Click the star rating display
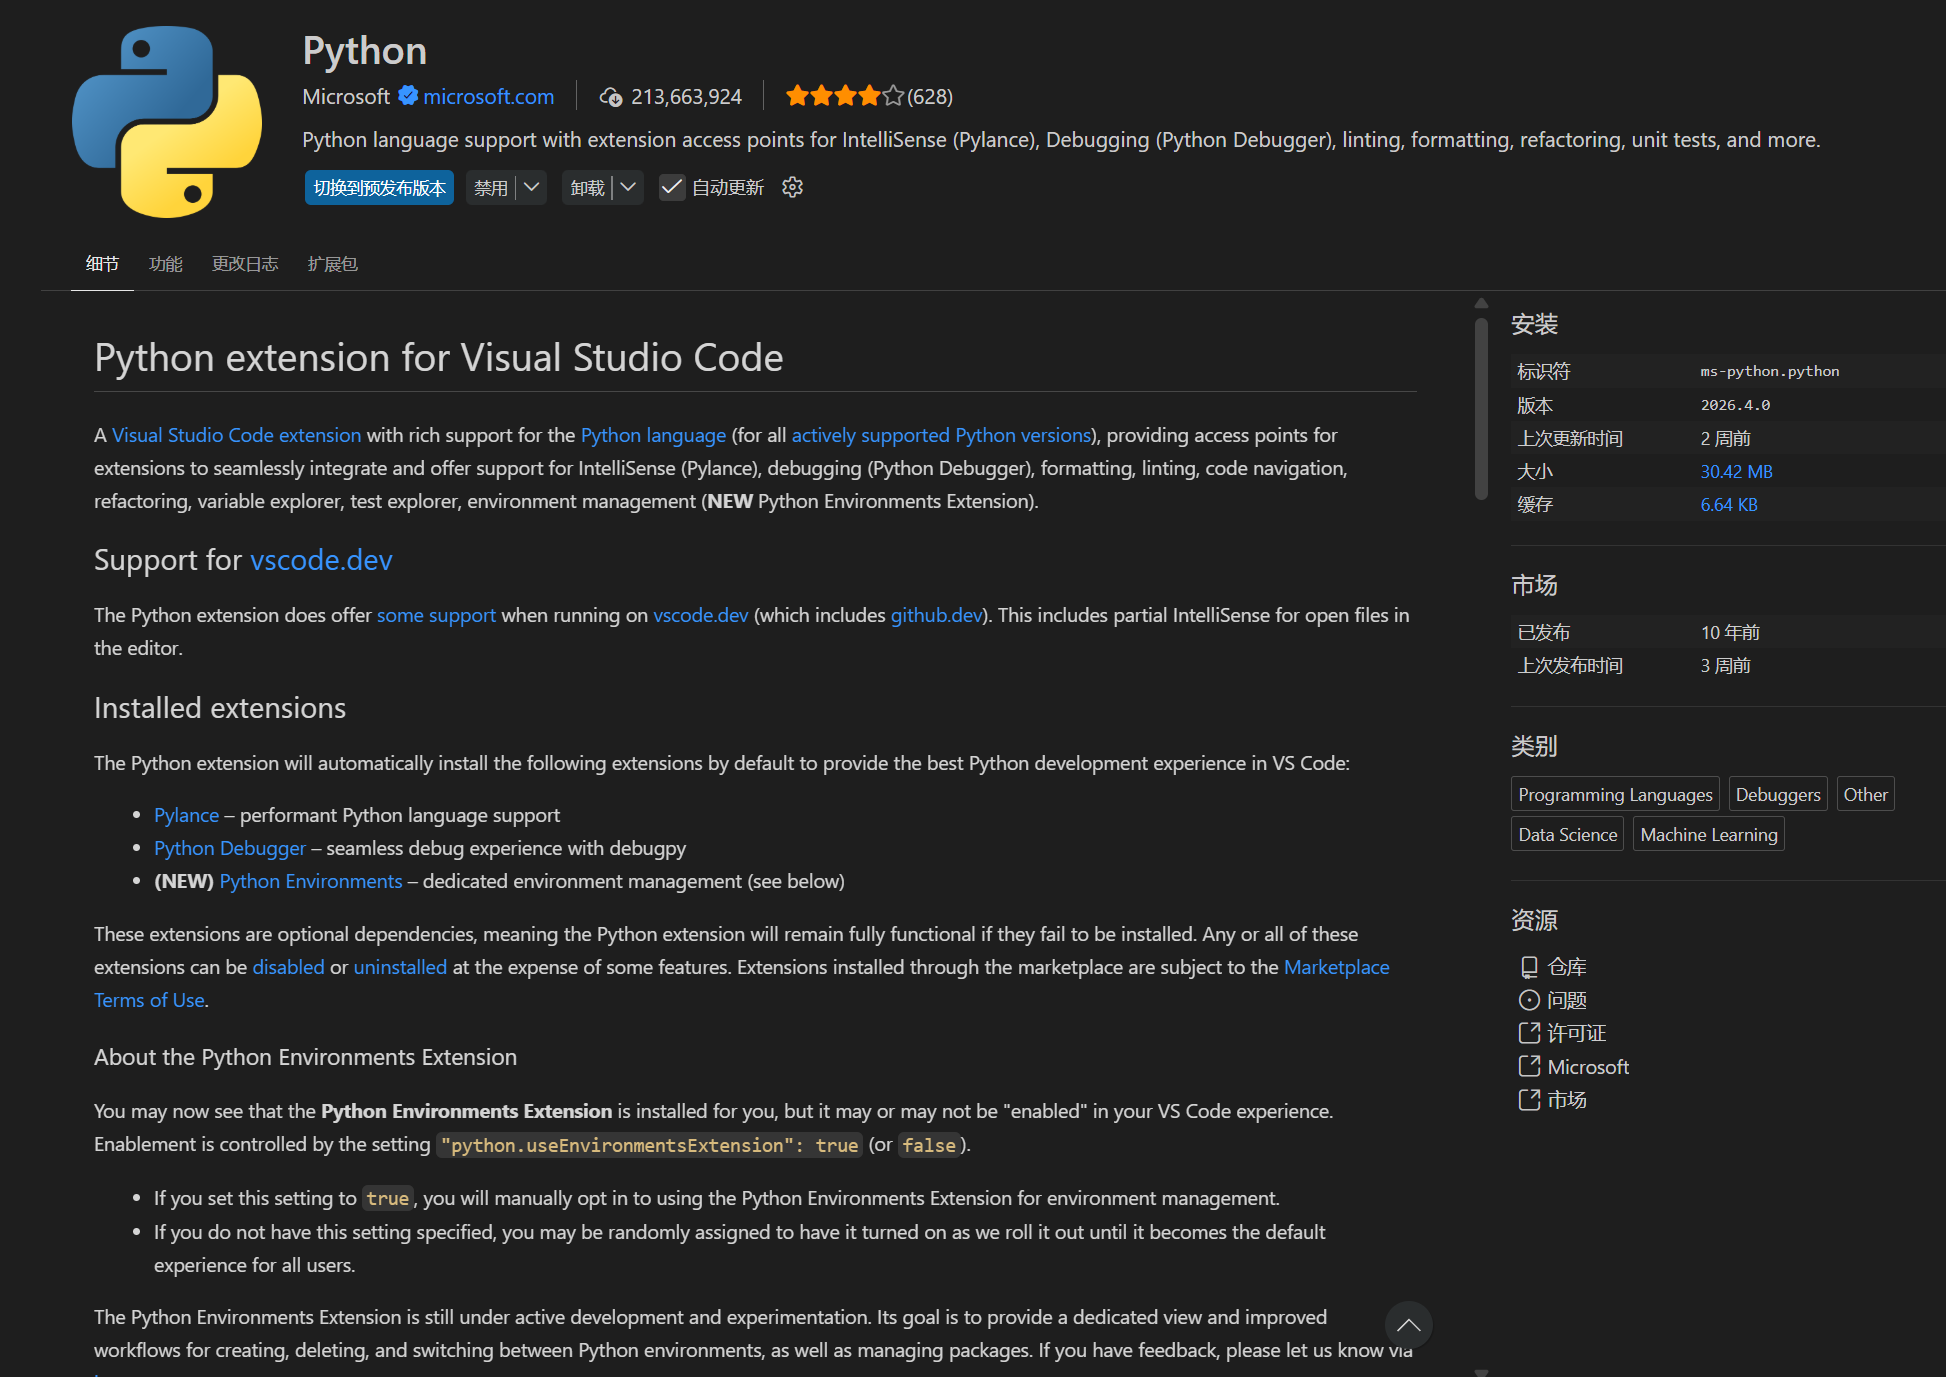The height and width of the screenshot is (1377, 1946). point(845,96)
